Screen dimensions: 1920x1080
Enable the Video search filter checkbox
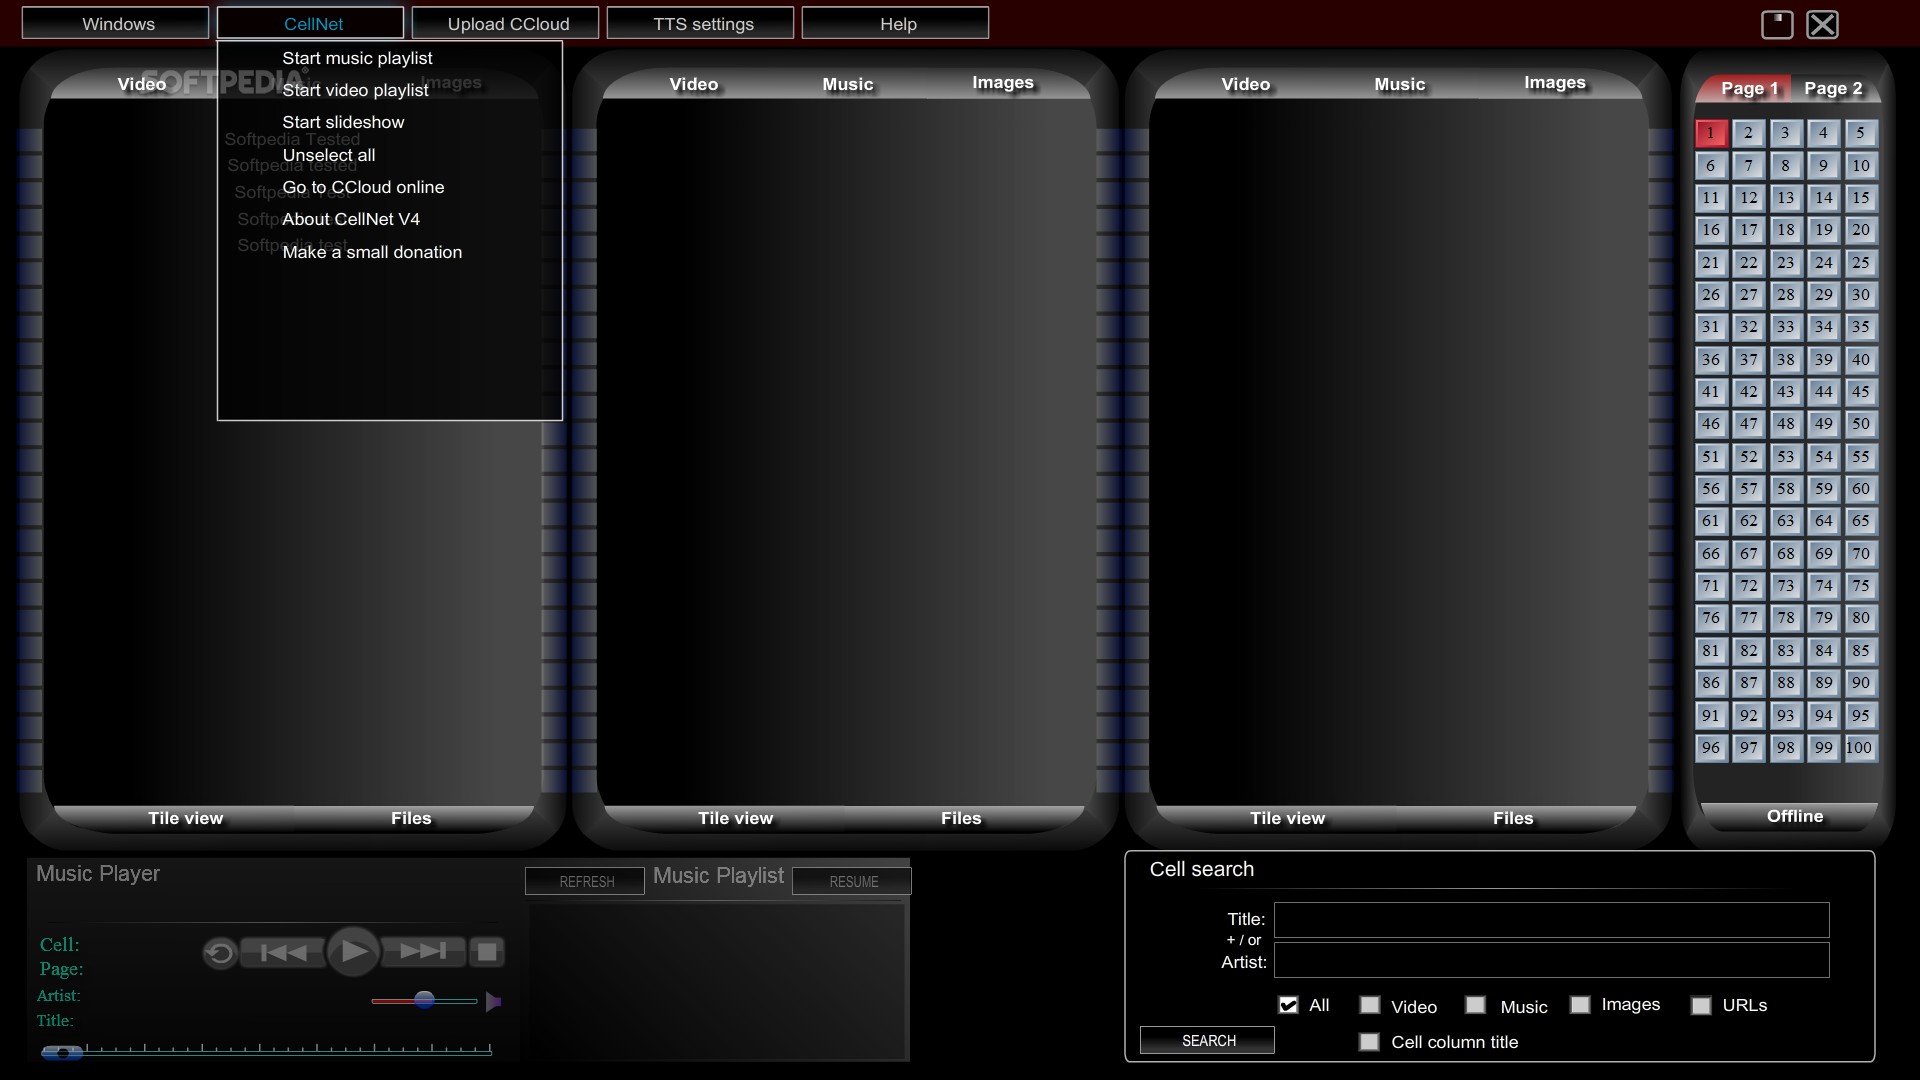tap(1370, 1005)
